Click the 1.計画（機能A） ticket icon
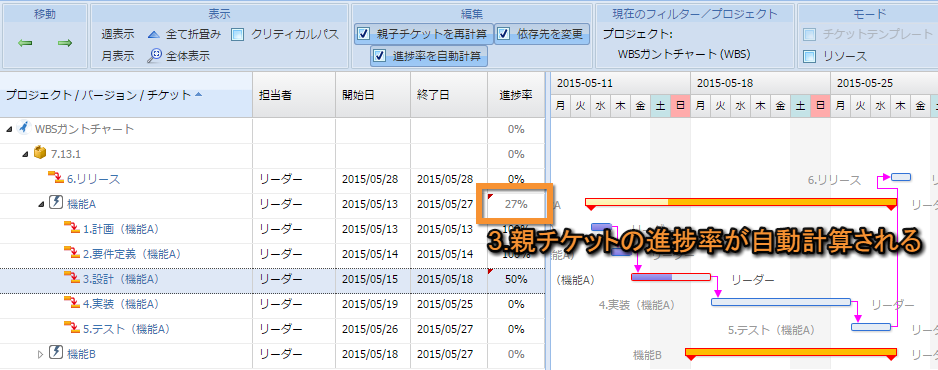 click(x=72, y=228)
